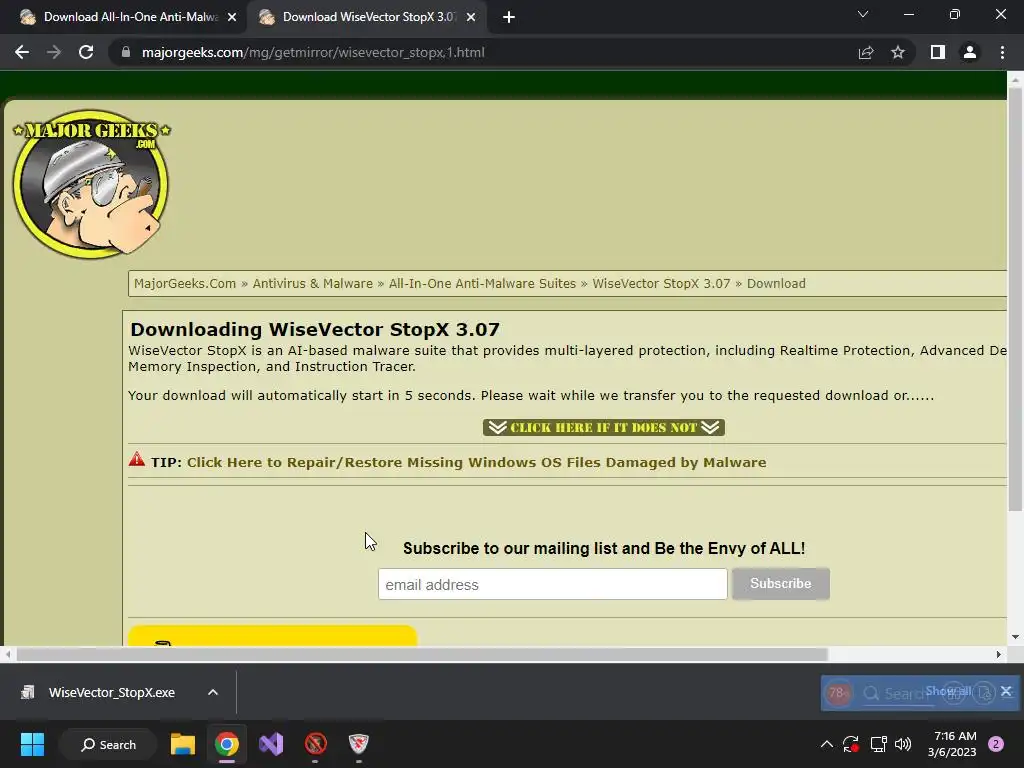Show all downloads
Image resolution: width=1024 pixels, height=768 pixels.
pyautogui.click(x=948, y=691)
